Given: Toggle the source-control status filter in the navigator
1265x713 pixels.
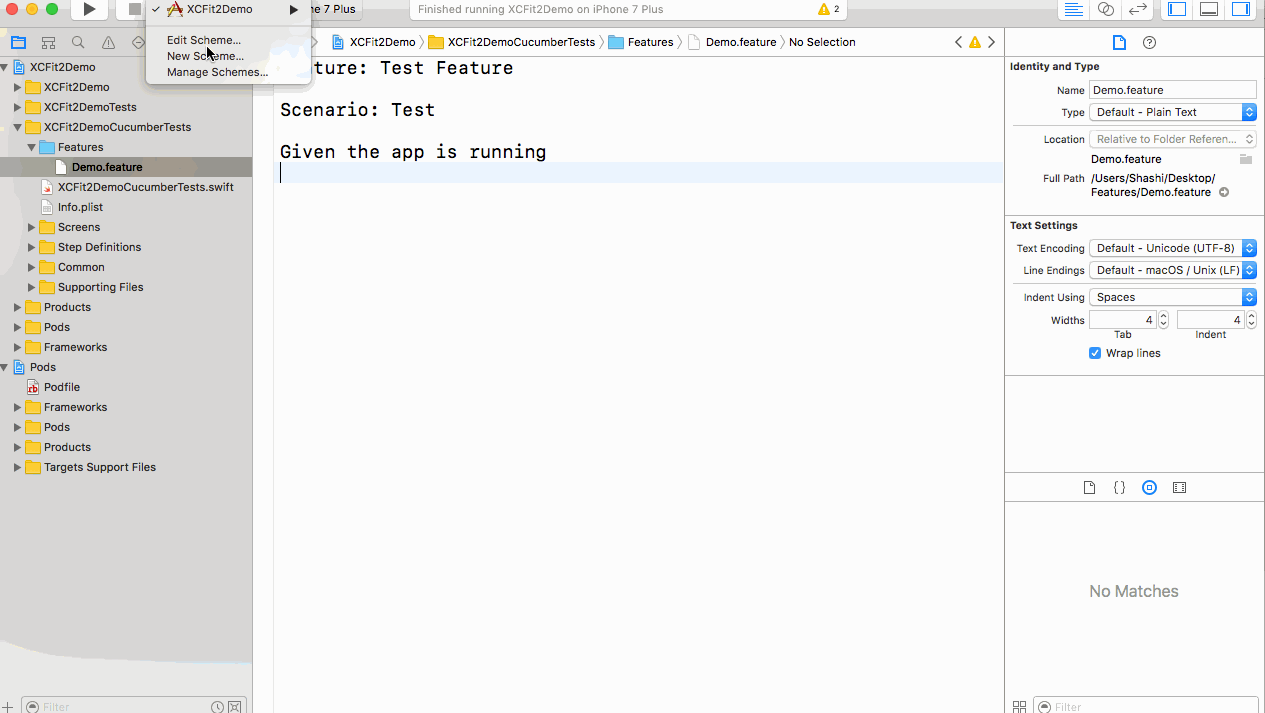Looking at the screenshot, I should tap(234, 706).
